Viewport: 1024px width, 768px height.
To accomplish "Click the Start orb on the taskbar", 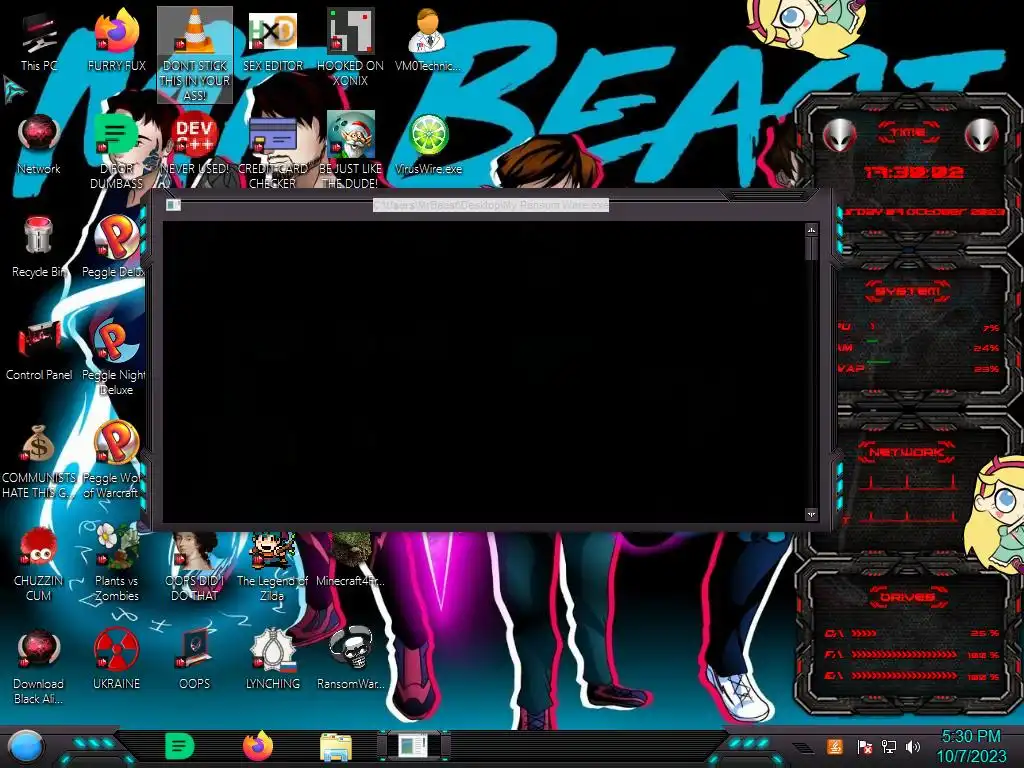I will [x=25, y=746].
